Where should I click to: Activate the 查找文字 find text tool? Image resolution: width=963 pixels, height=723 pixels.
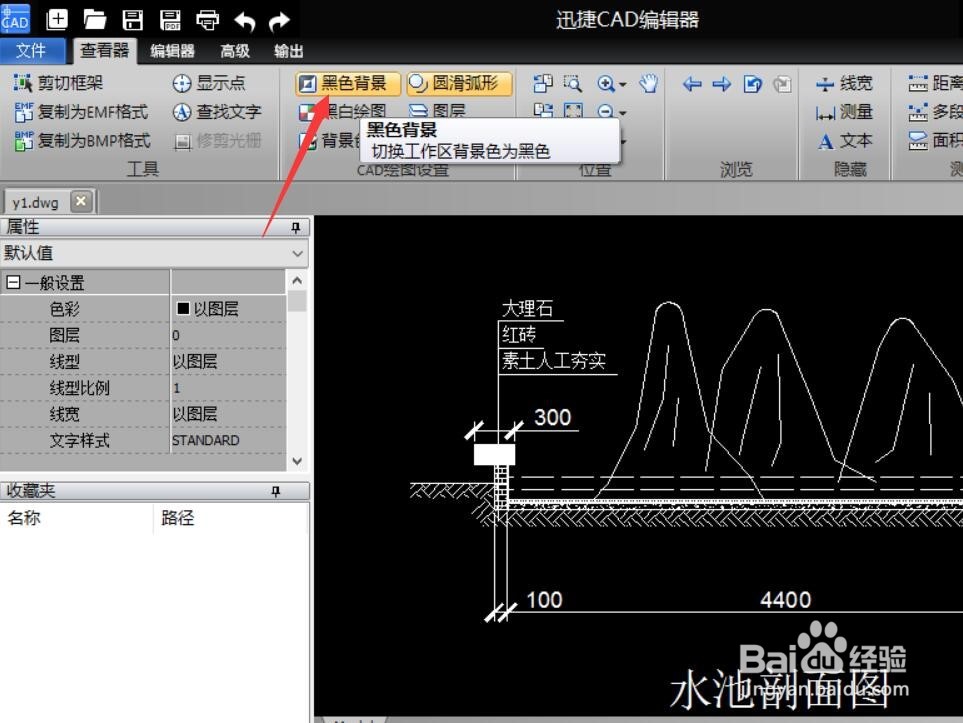(x=220, y=112)
